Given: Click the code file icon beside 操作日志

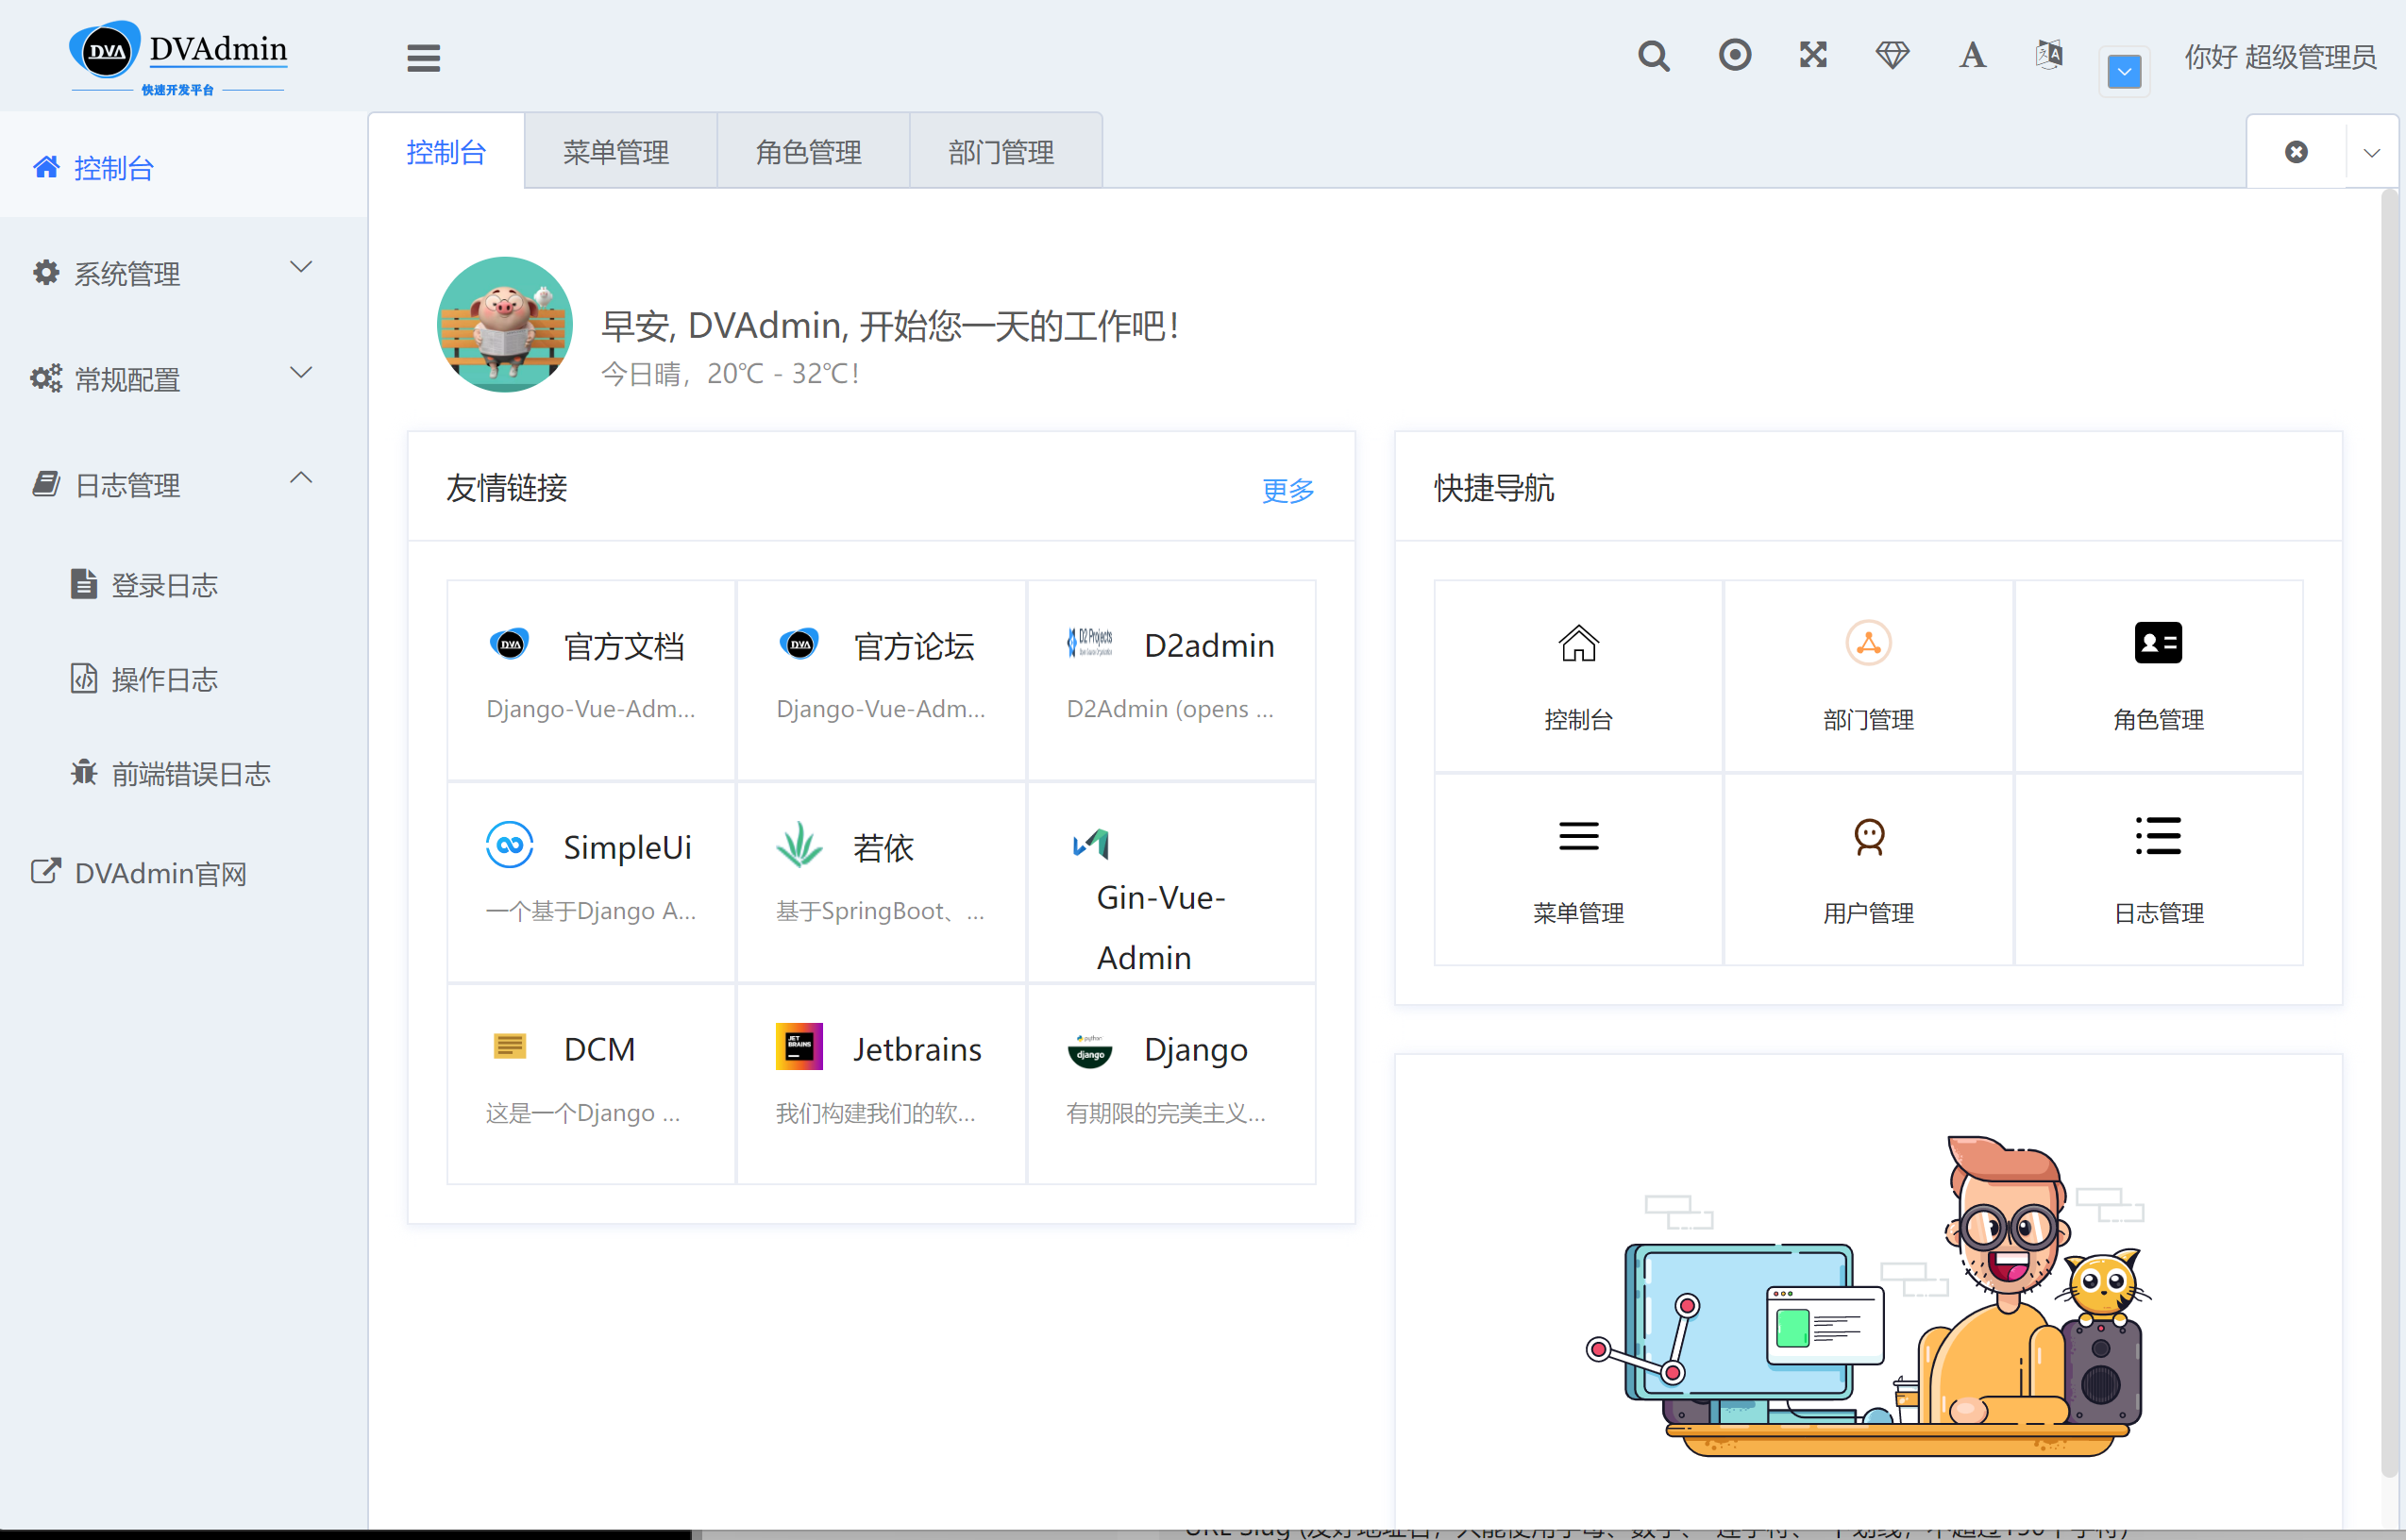Looking at the screenshot, I should pyautogui.click(x=84, y=678).
